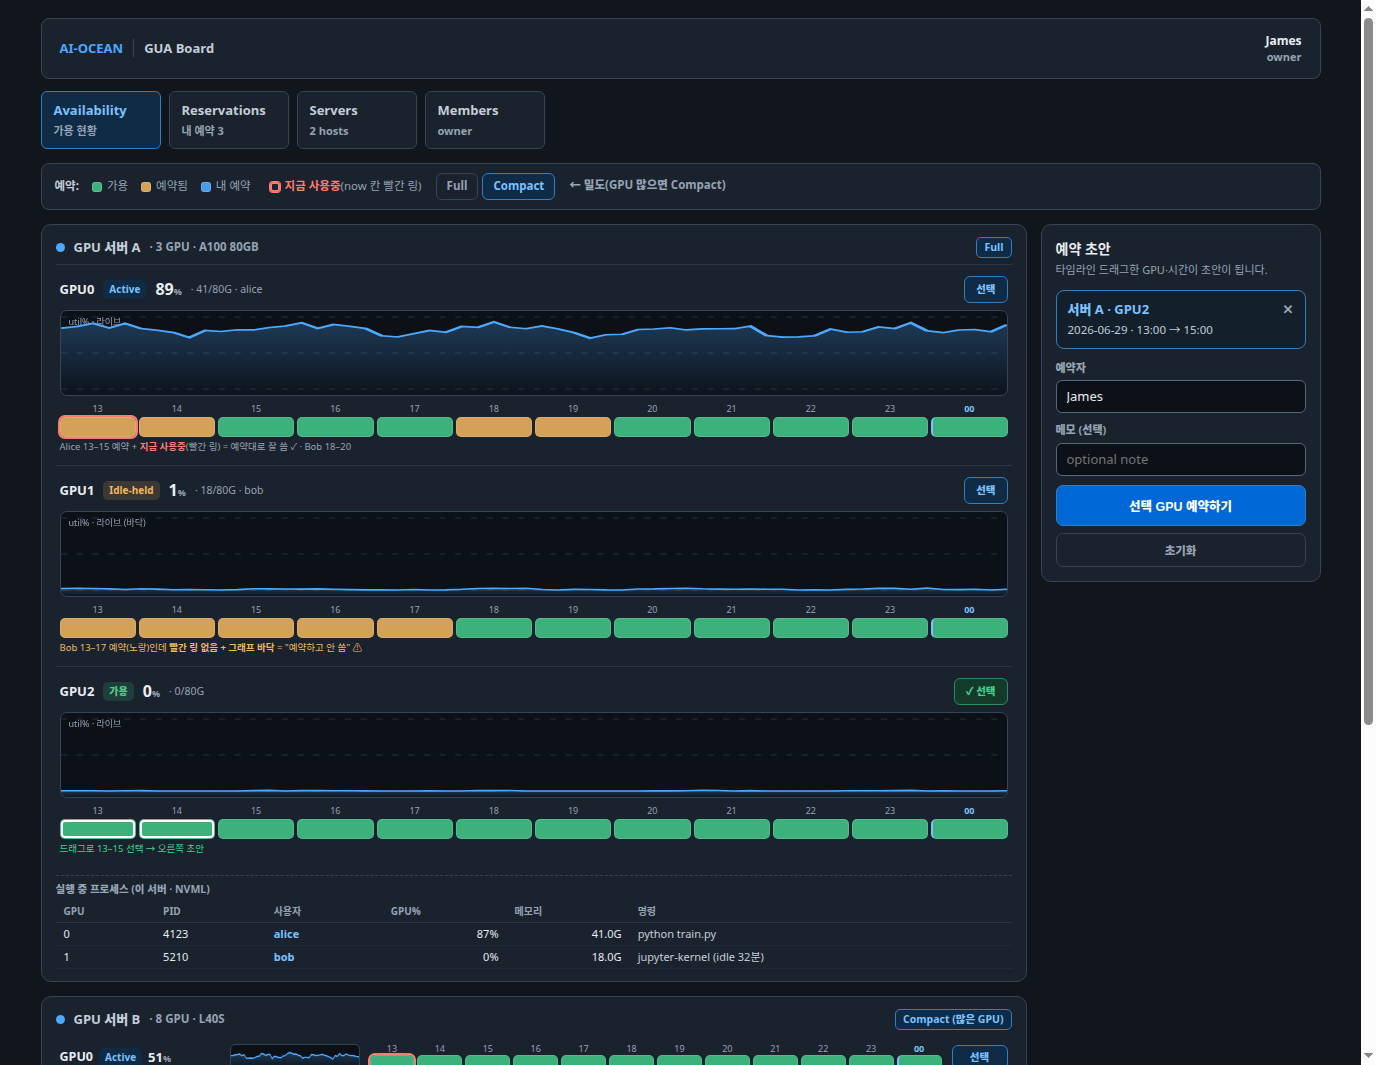1376x1065 pixels.
Task: Click the Active badge on server A GPU0
Action: (x=125, y=289)
